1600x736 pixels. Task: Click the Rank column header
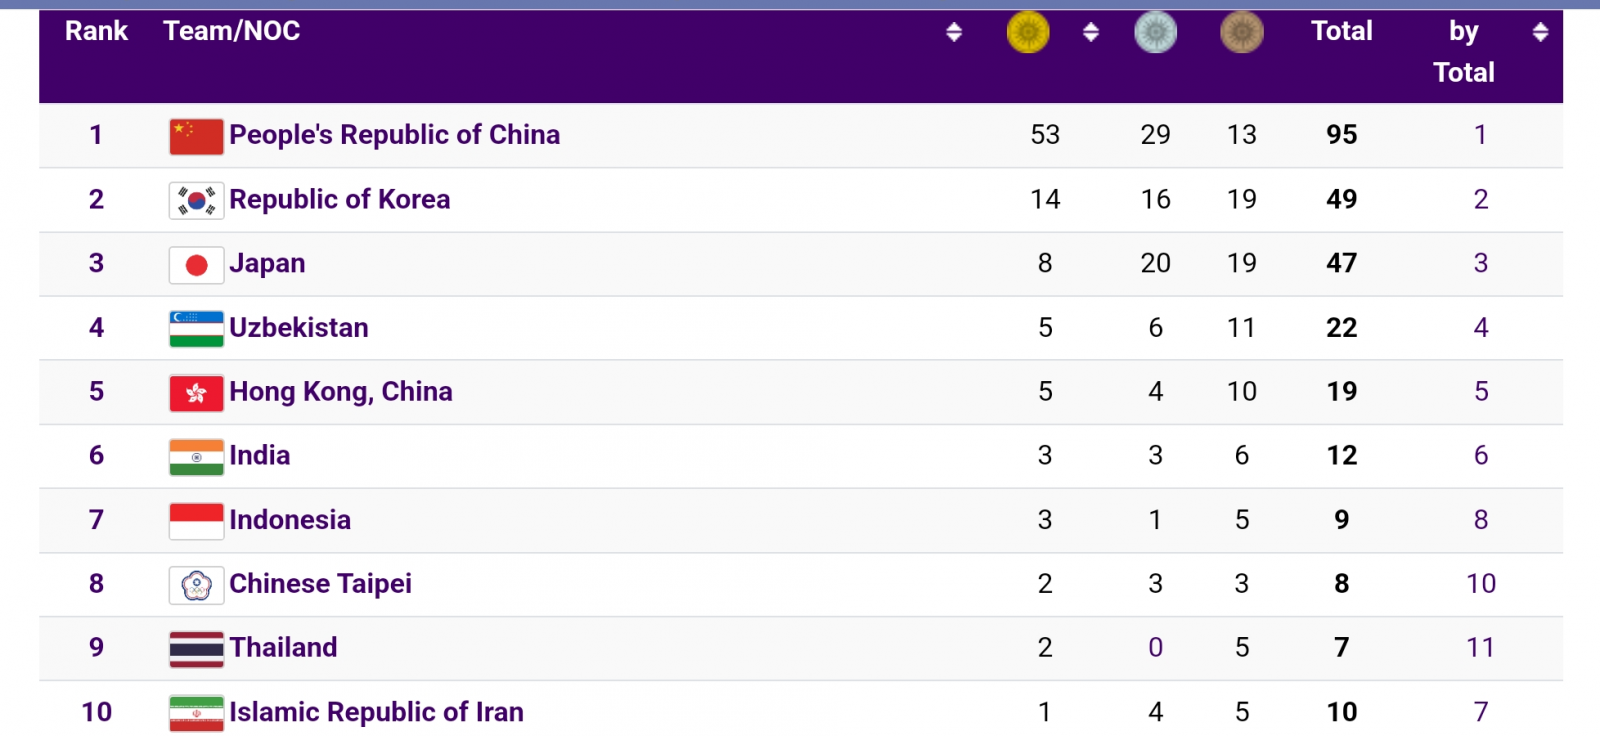(x=96, y=31)
